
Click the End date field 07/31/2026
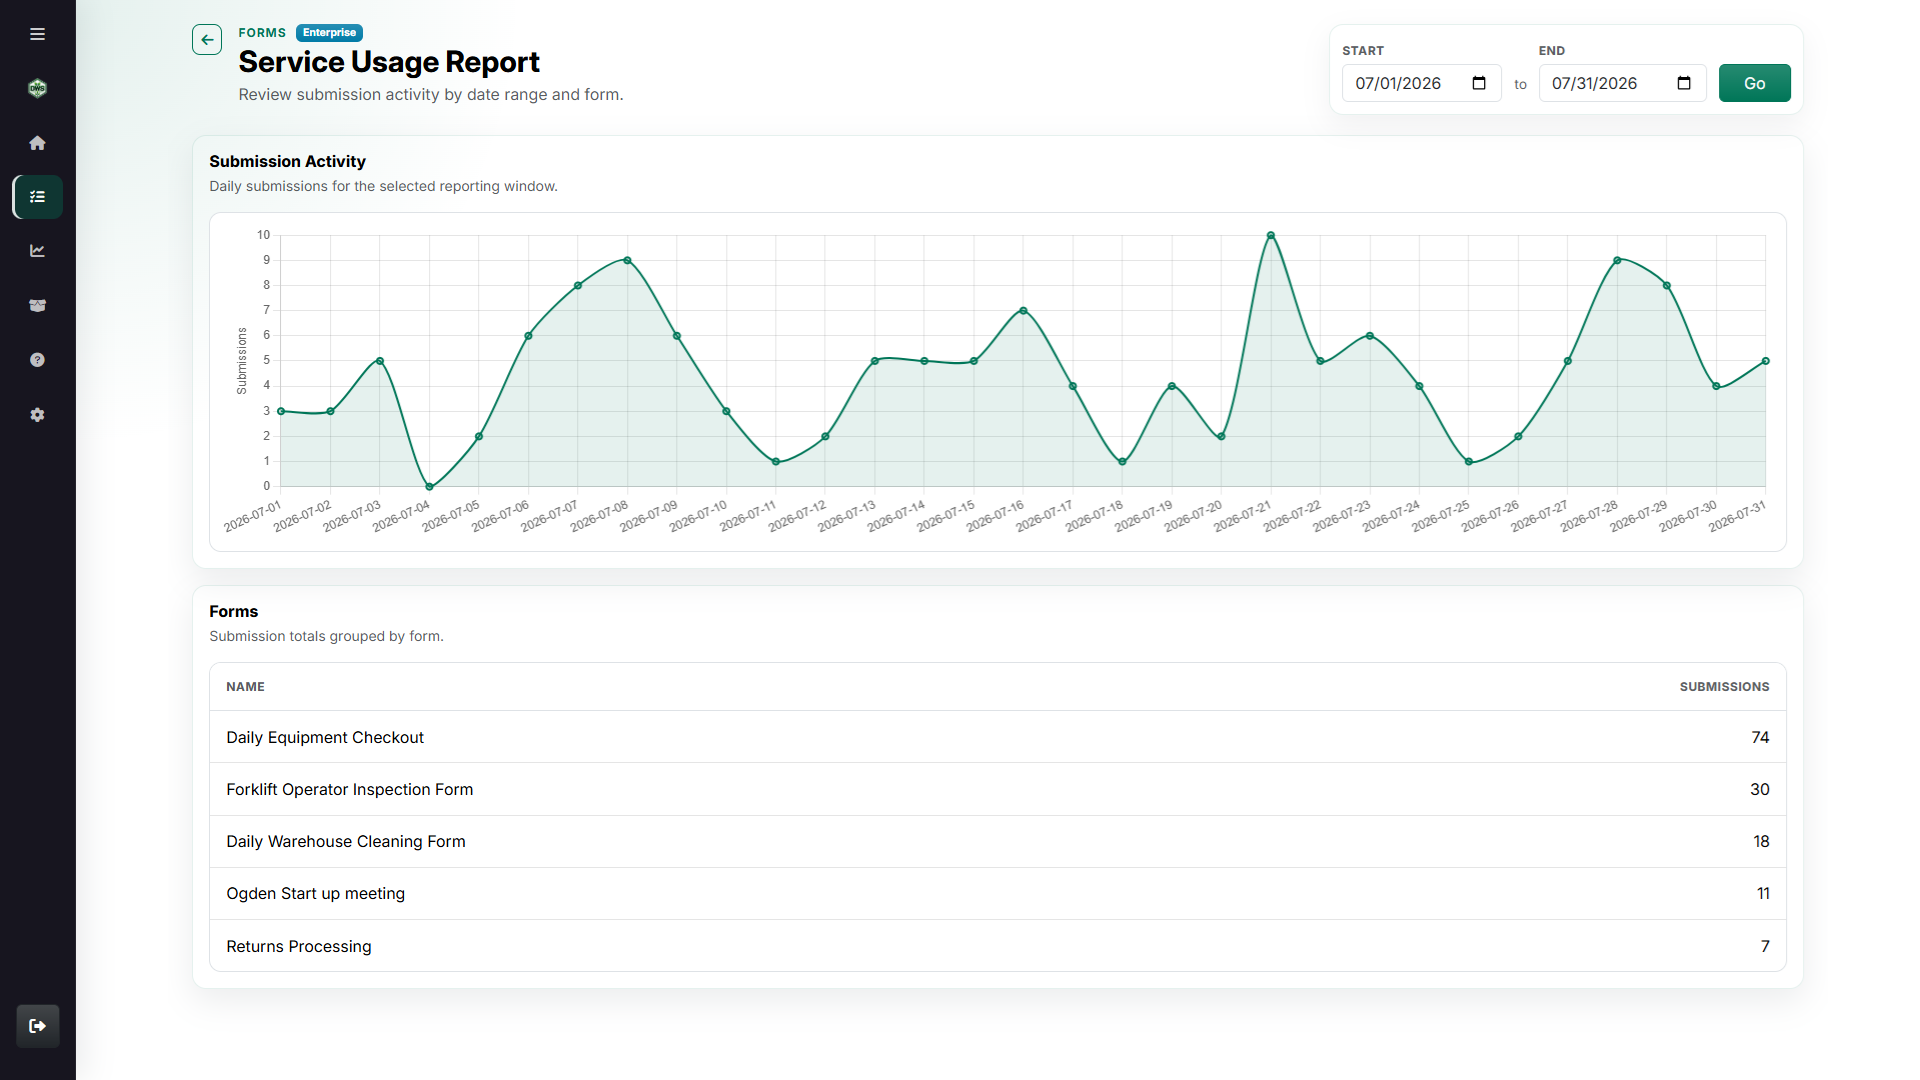pyautogui.click(x=1622, y=83)
